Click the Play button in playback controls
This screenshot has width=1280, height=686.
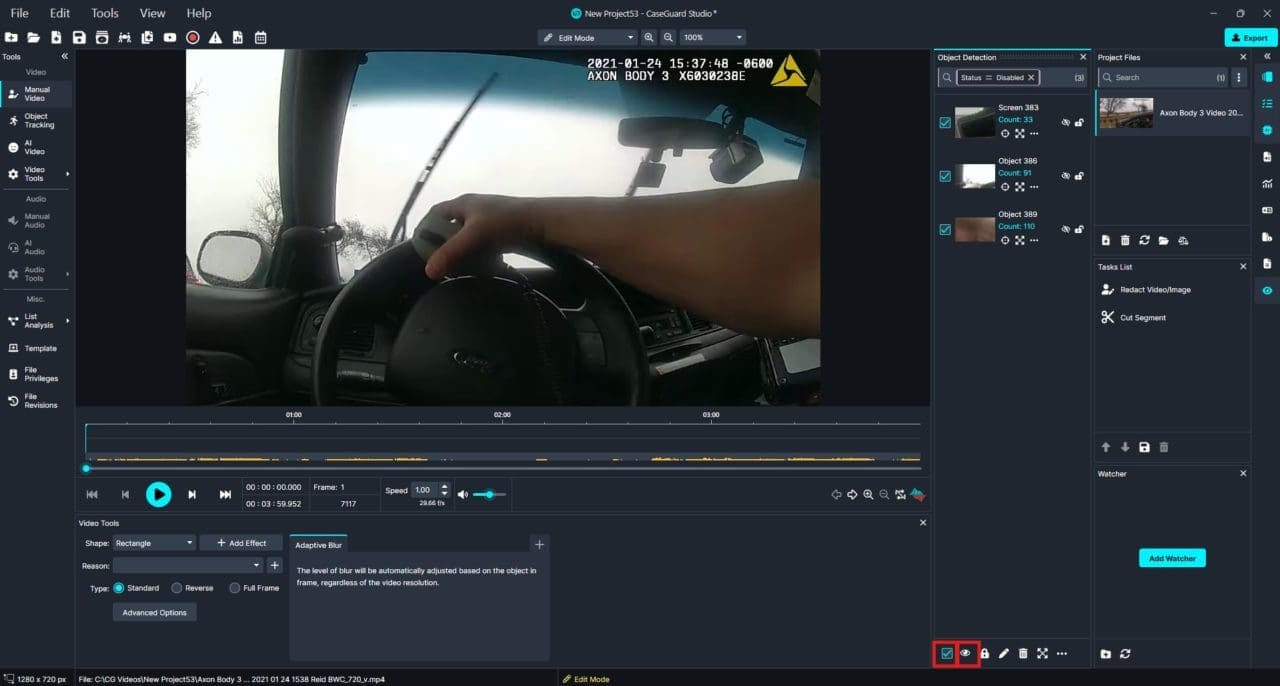158,494
